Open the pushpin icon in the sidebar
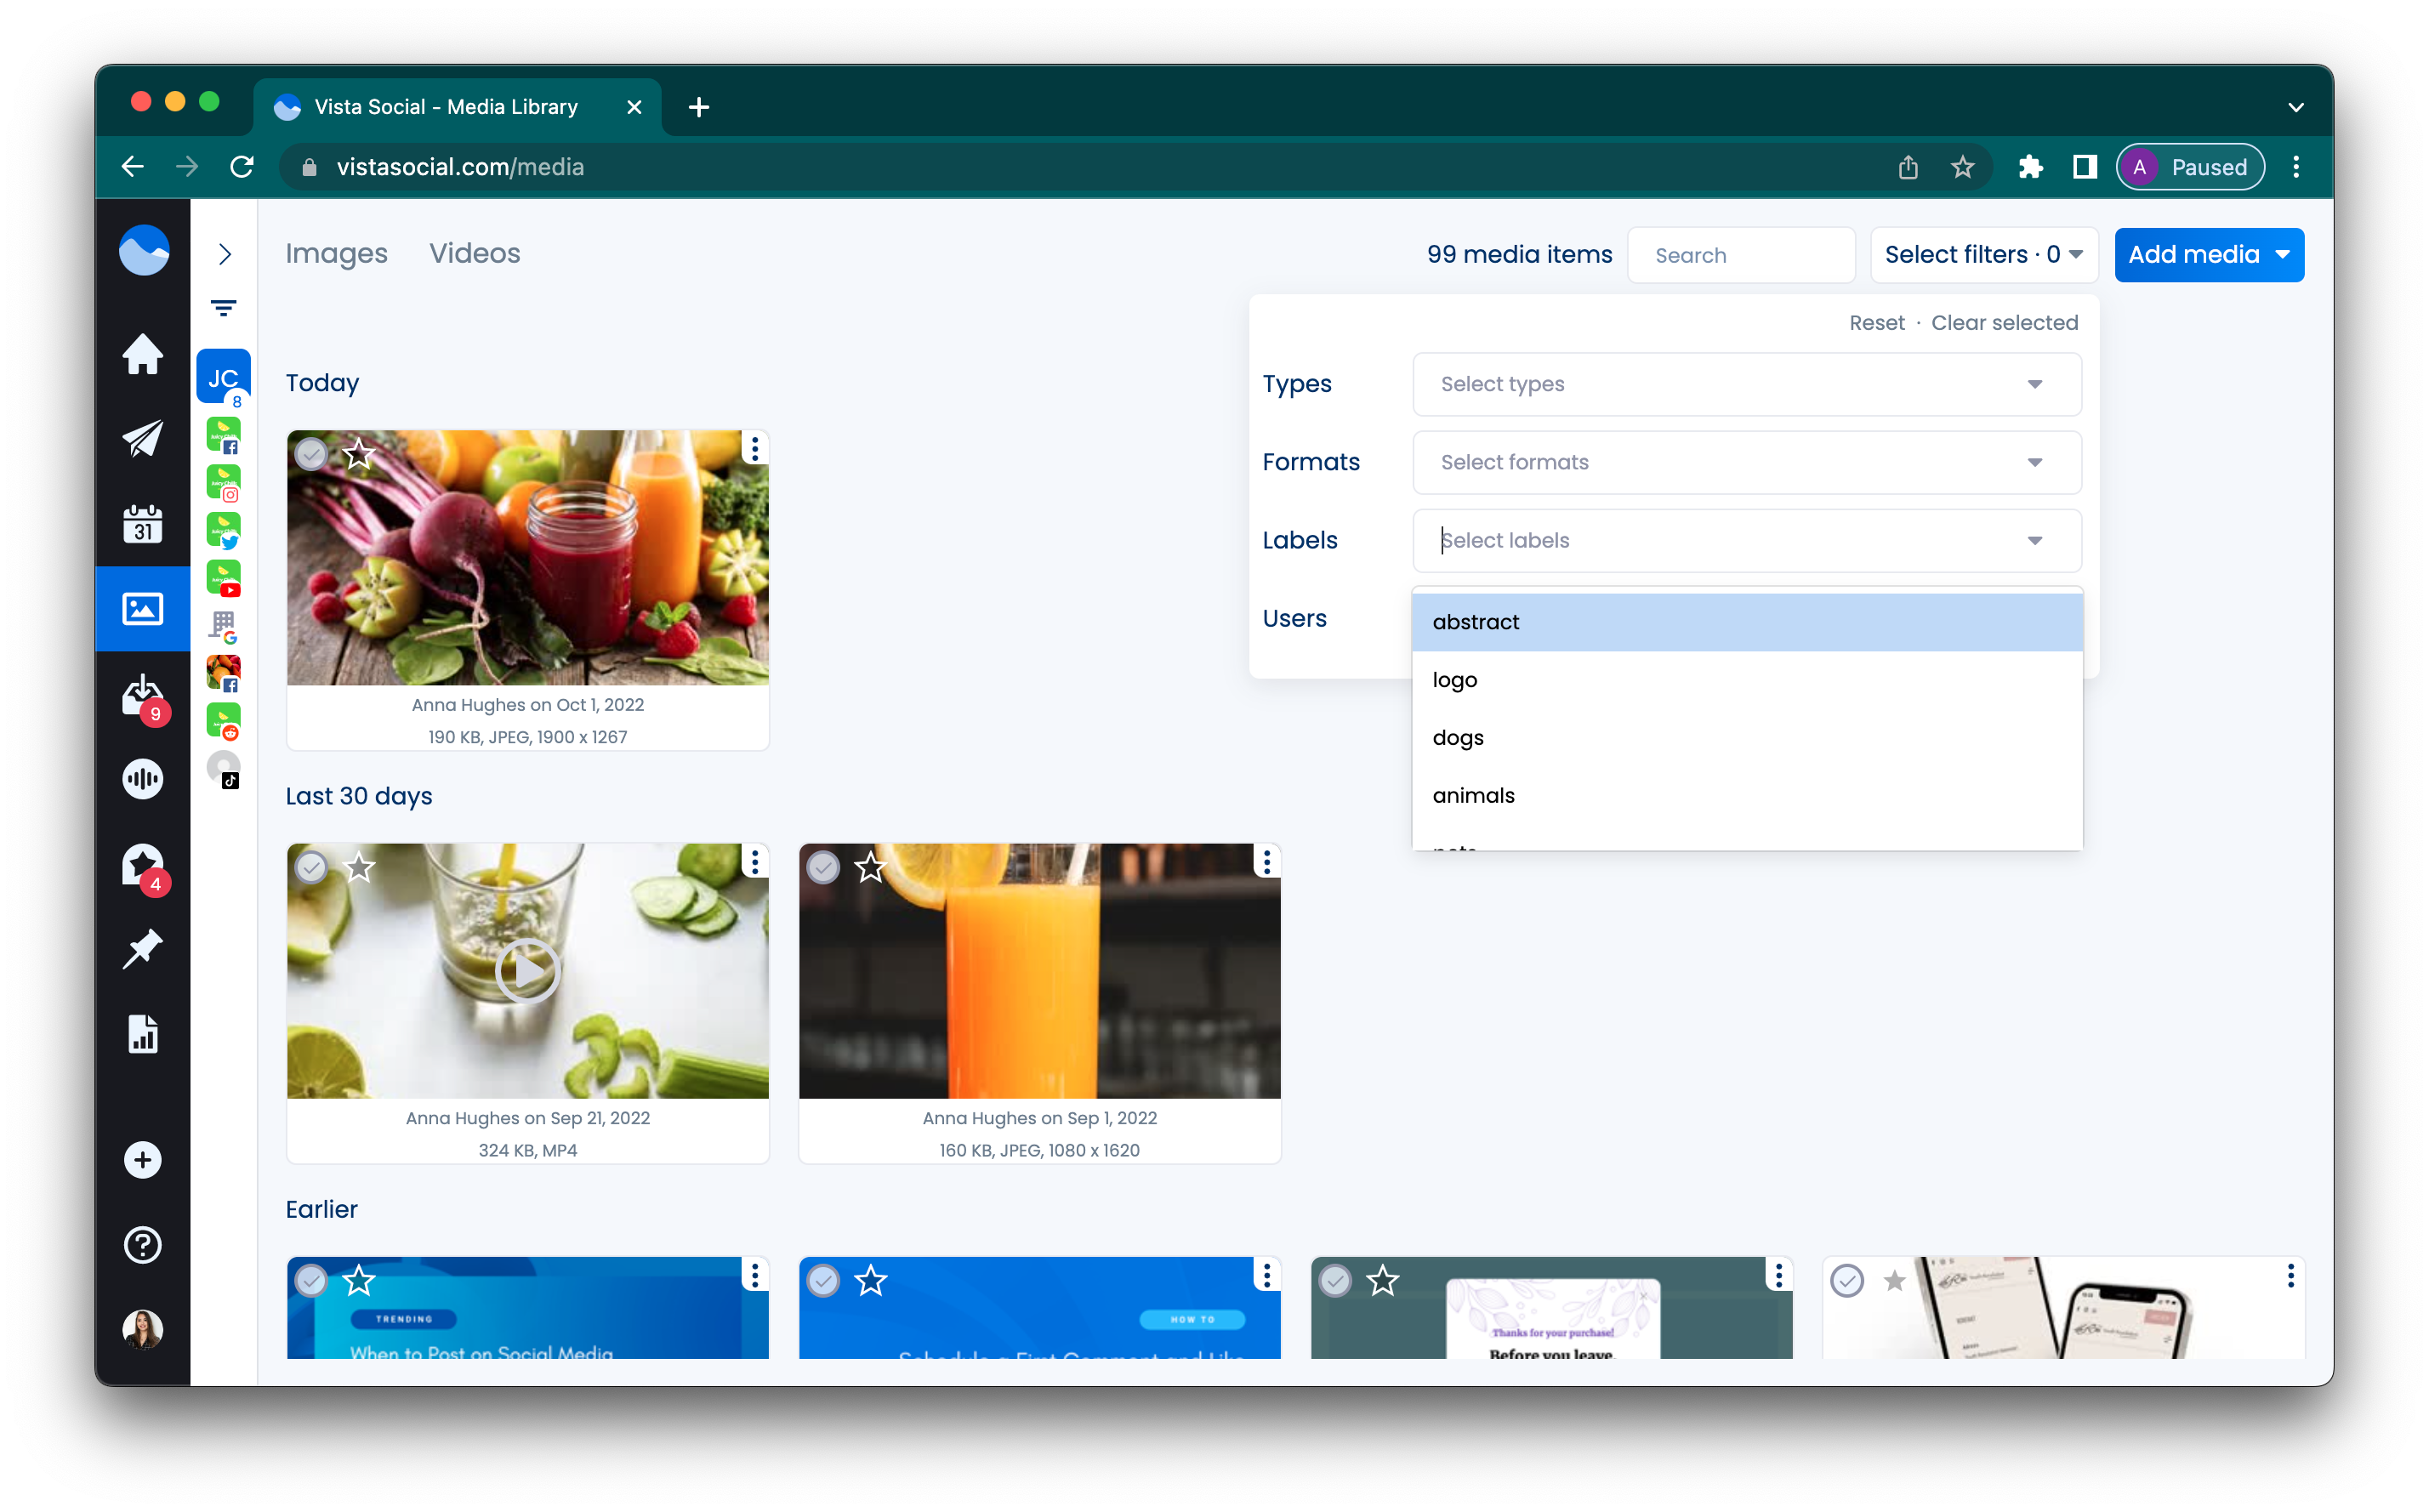 tap(143, 949)
